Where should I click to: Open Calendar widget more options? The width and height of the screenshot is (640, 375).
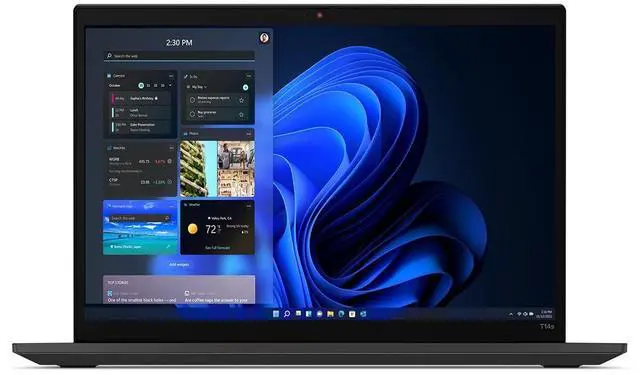point(171,76)
